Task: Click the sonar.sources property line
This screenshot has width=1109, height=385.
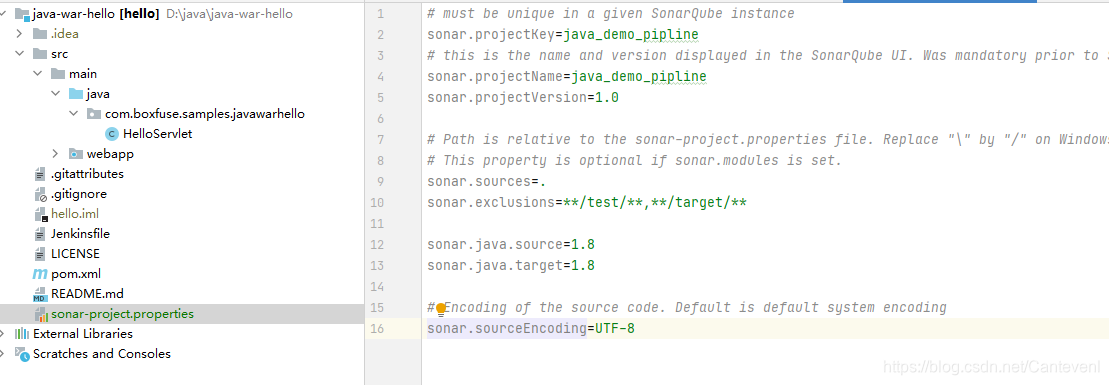Action: pyautogui.click(x=486, y=182)
